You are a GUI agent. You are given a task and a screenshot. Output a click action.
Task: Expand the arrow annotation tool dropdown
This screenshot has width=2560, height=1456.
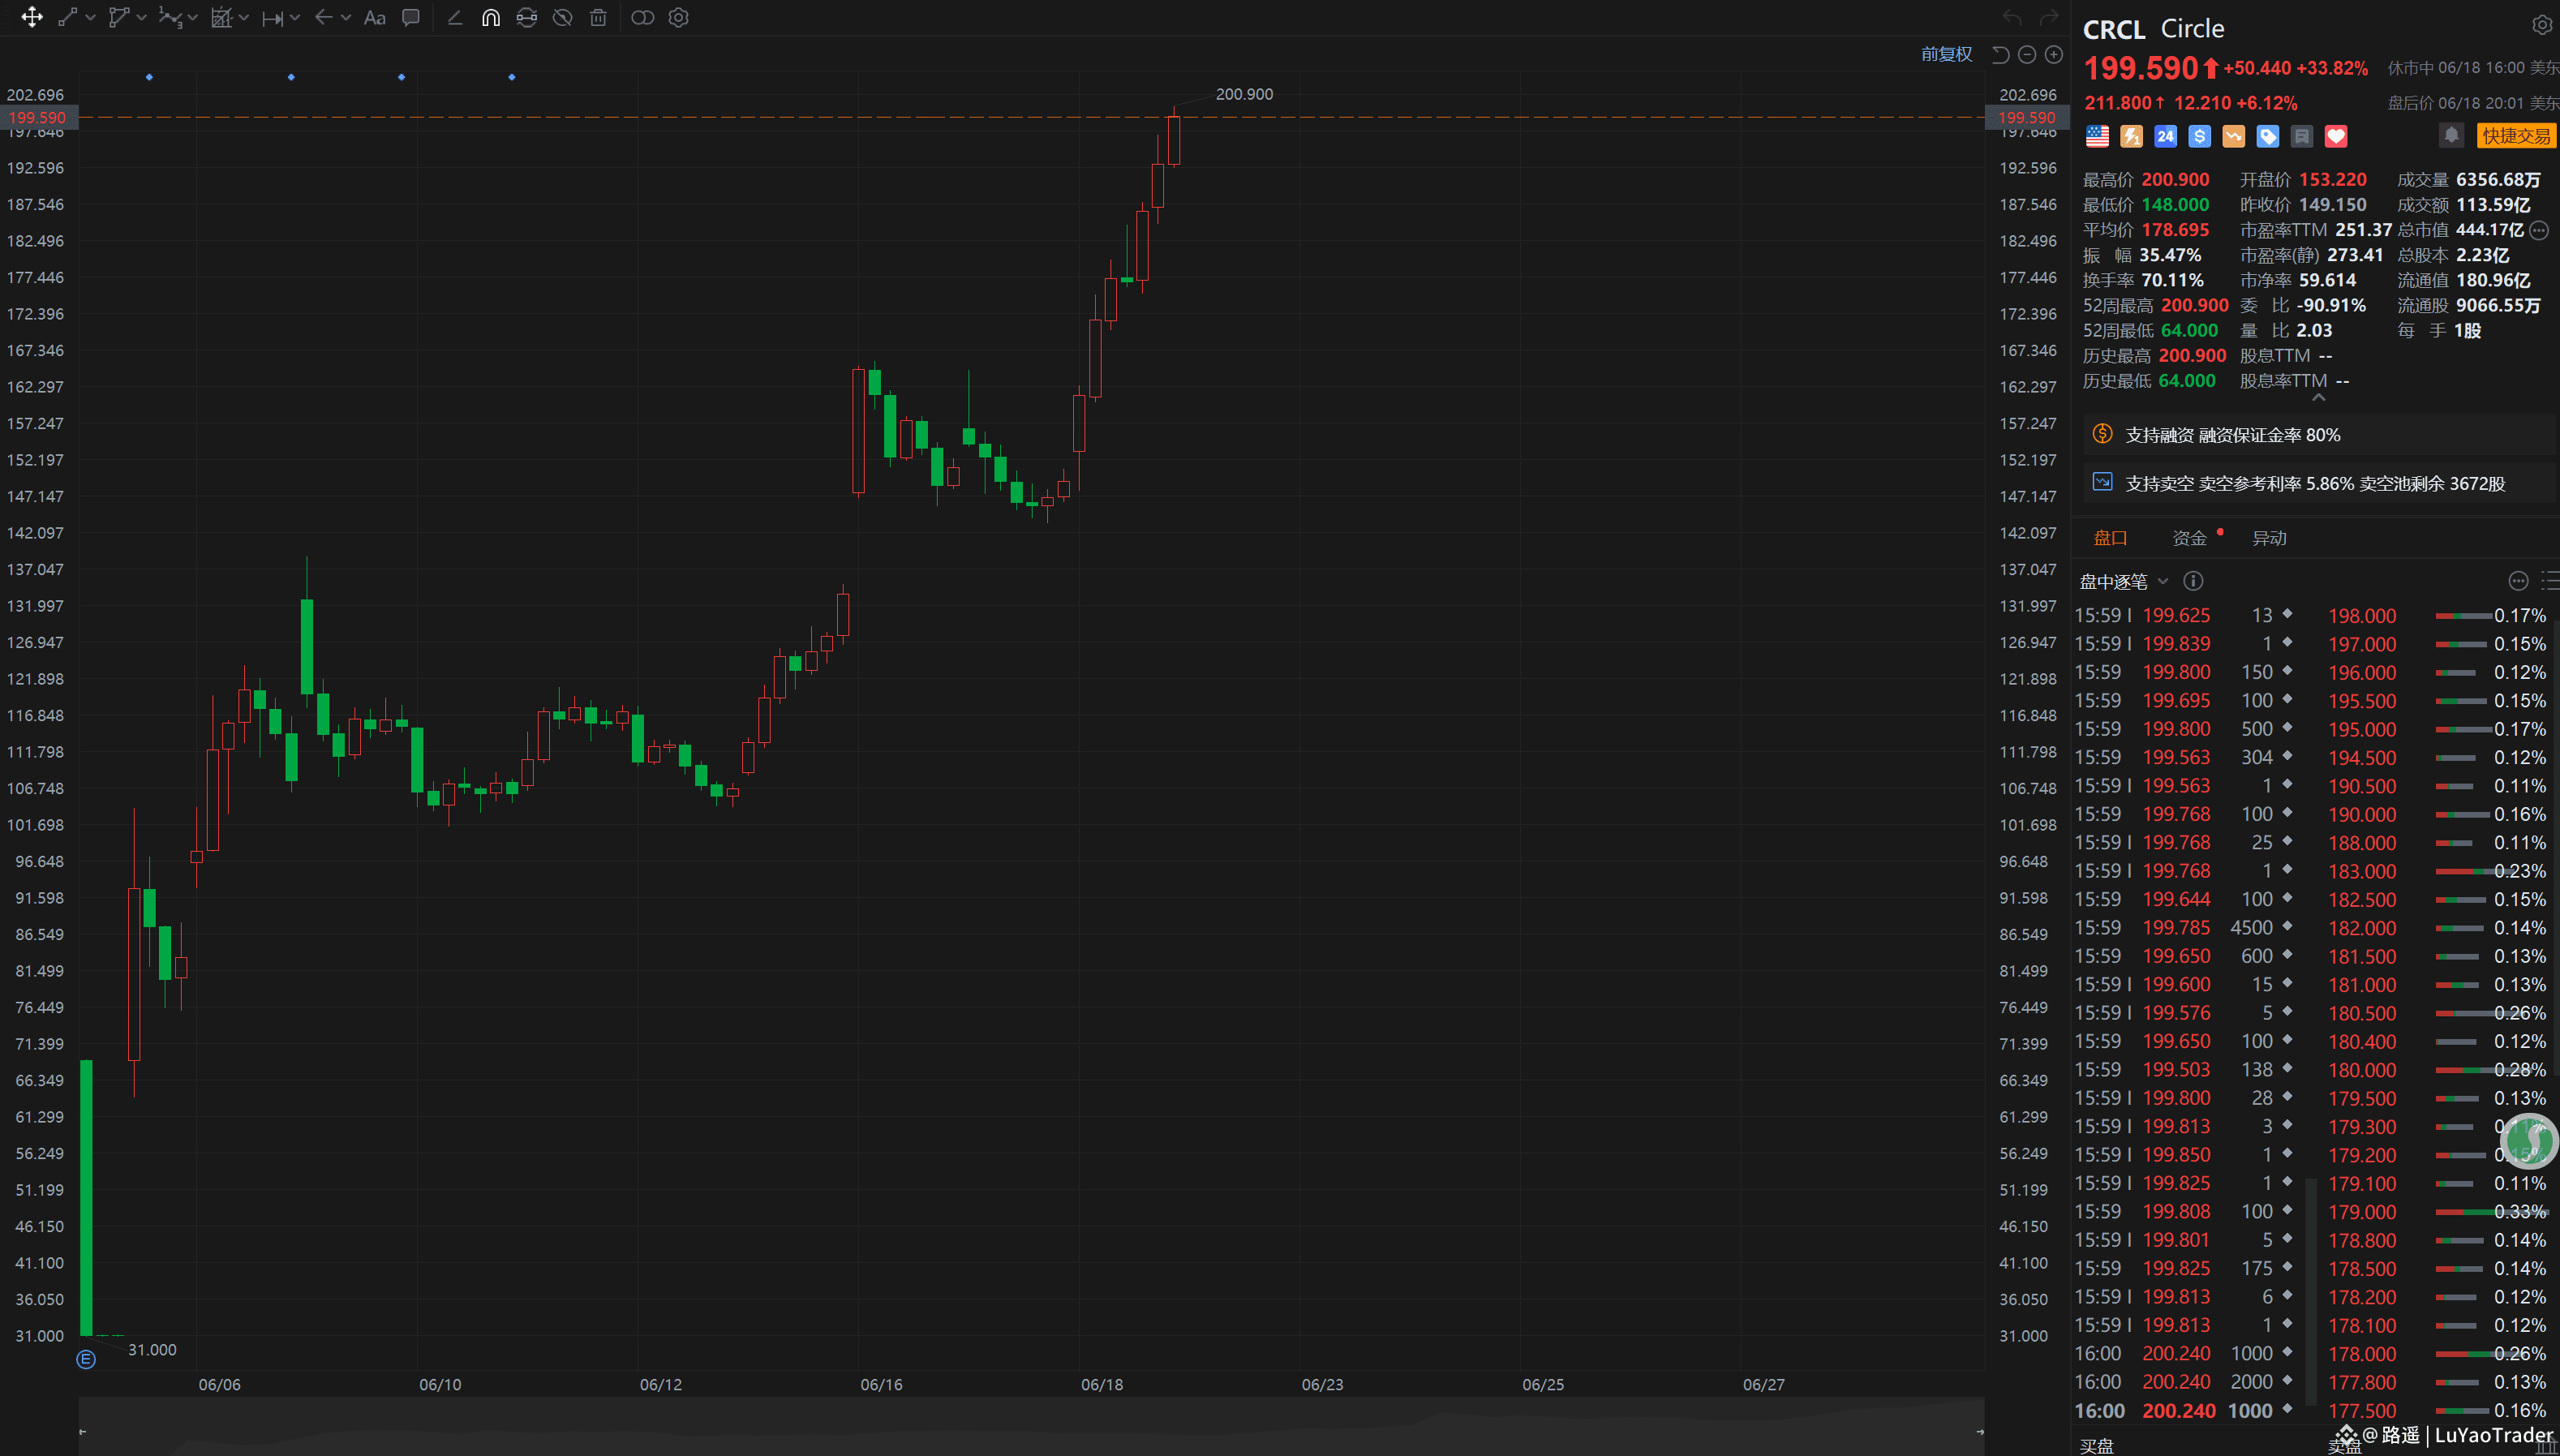[346, 18]
